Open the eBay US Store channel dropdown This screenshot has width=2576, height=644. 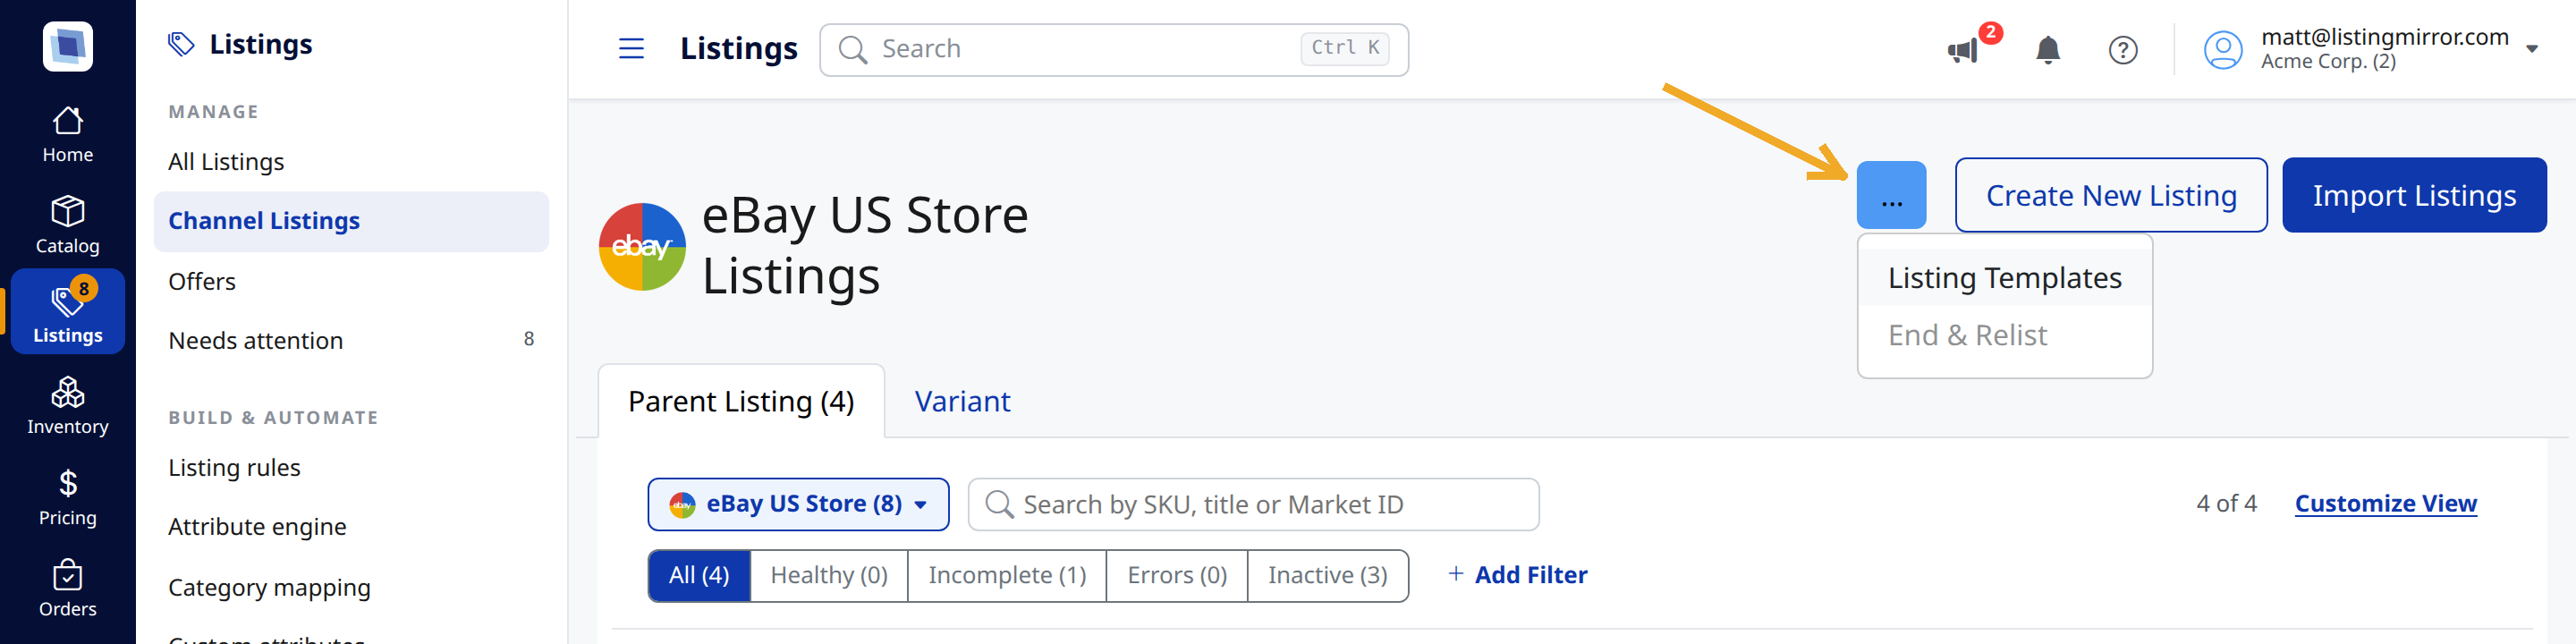pyautogui.click(x=798, y=504)
